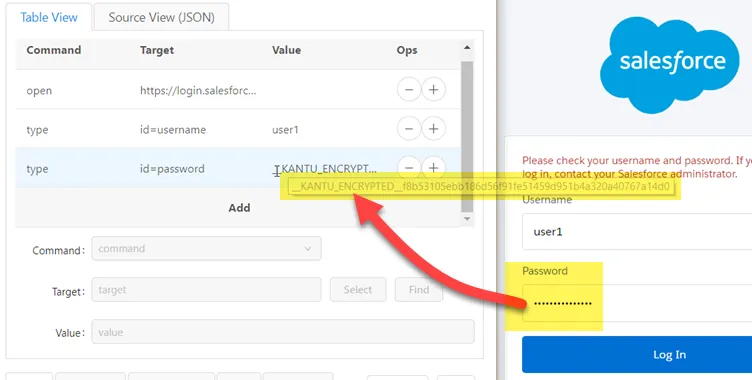Add a row after the open command
Viewport: 752px width, 380px height.
coord(434,90)
